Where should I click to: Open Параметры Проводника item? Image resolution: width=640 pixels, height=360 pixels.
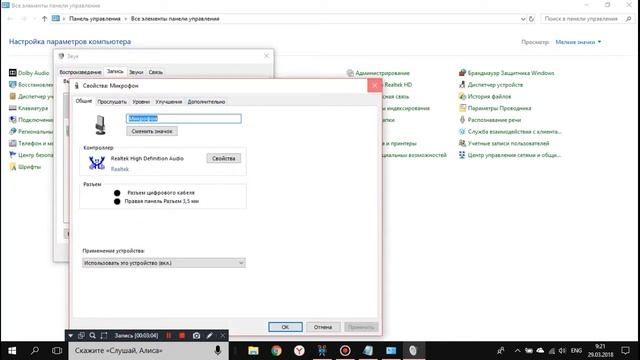pyautogui.click(x=495, y=108)
